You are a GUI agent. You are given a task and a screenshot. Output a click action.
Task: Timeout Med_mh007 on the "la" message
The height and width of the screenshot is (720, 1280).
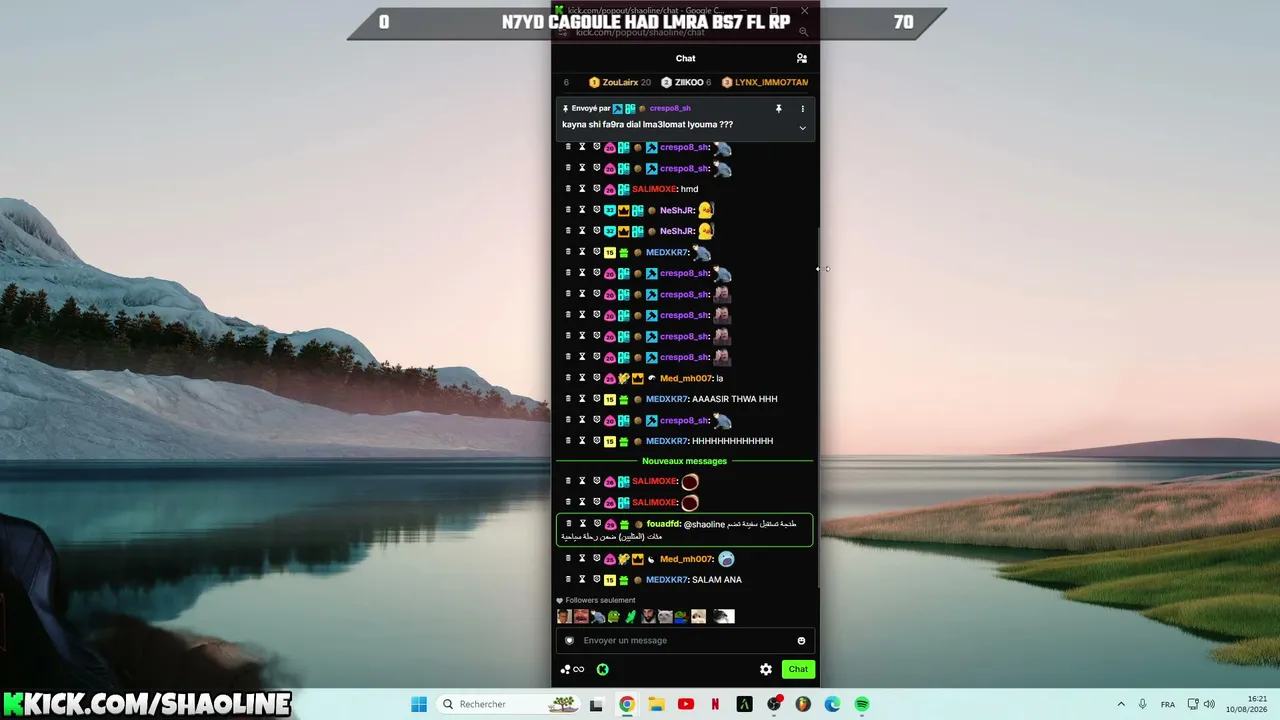[582, 378]
